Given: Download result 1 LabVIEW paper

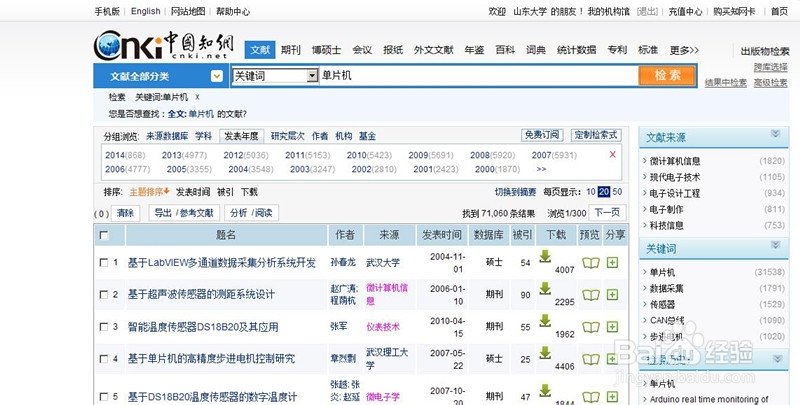Looking at the screenshot, I should point(545,257).
